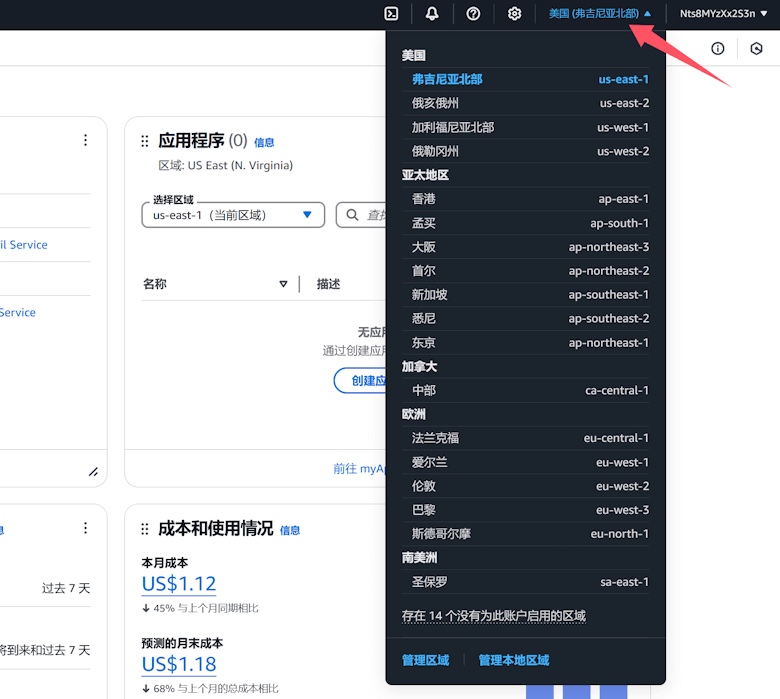The height and width of the screenshot is (699, 780).
Task: Grab the drag handle of 成本和使用情况 widget
Action: click(x=145, y=529)
